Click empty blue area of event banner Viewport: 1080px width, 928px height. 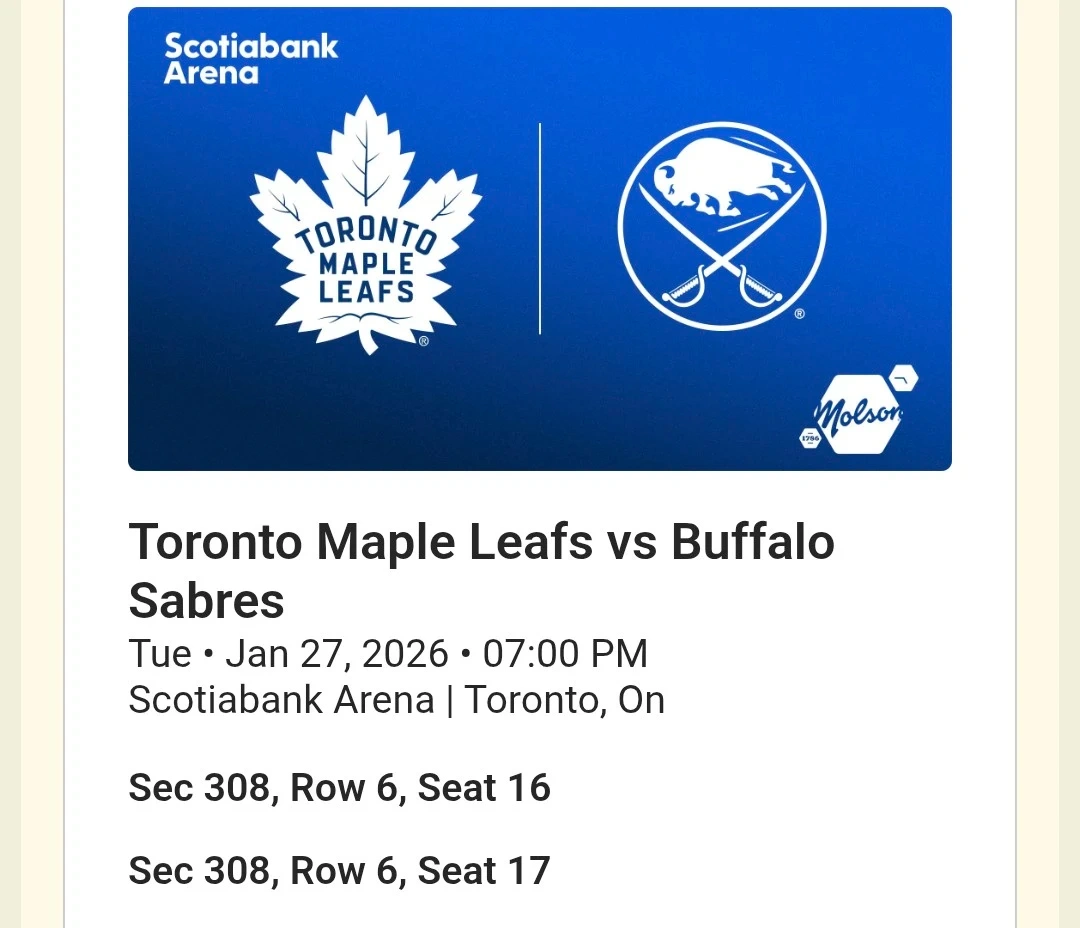tap(600, 420)
